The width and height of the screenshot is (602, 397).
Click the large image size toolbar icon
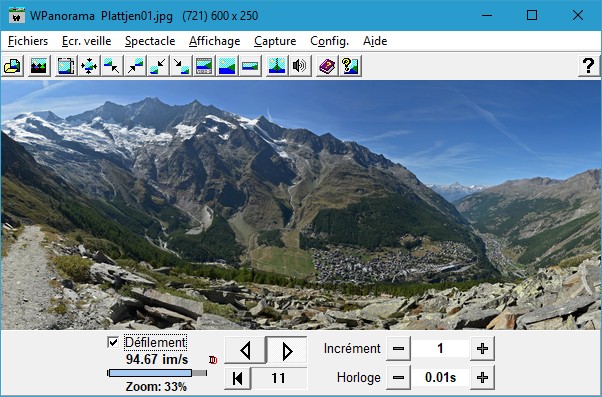[x=227, y=66]
